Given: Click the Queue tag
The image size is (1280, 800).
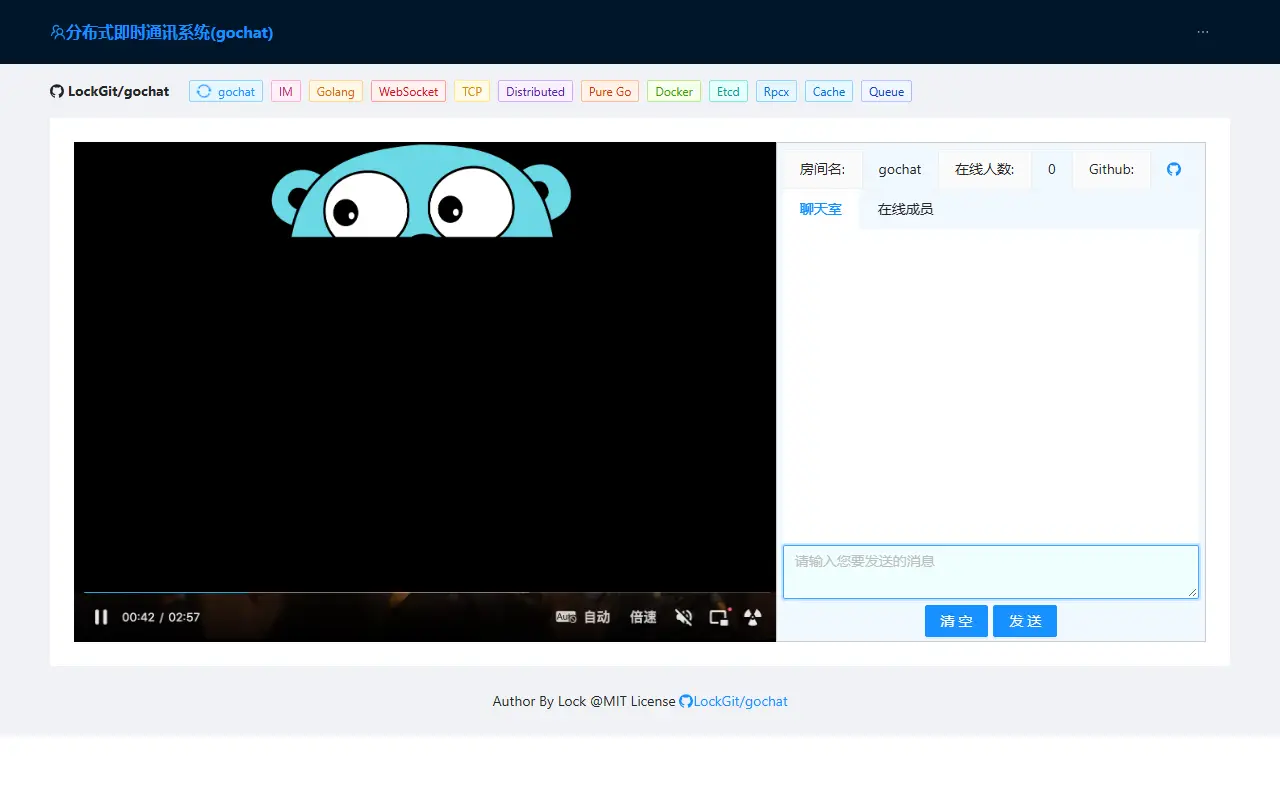Looking at the screenshot, I should coord(886,91).
